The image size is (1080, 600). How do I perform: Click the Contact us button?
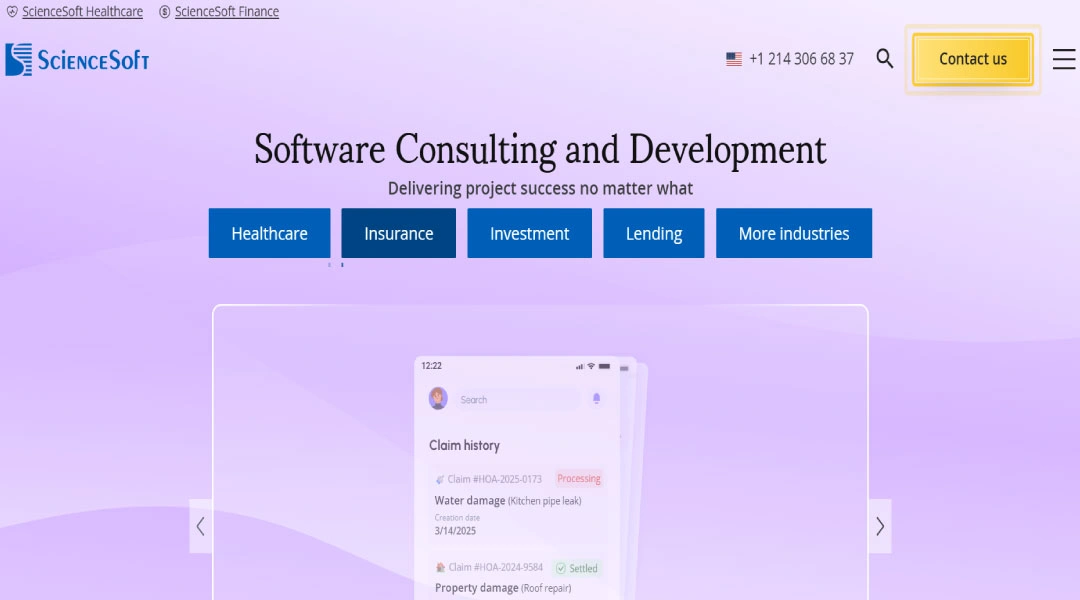[973, 59]
